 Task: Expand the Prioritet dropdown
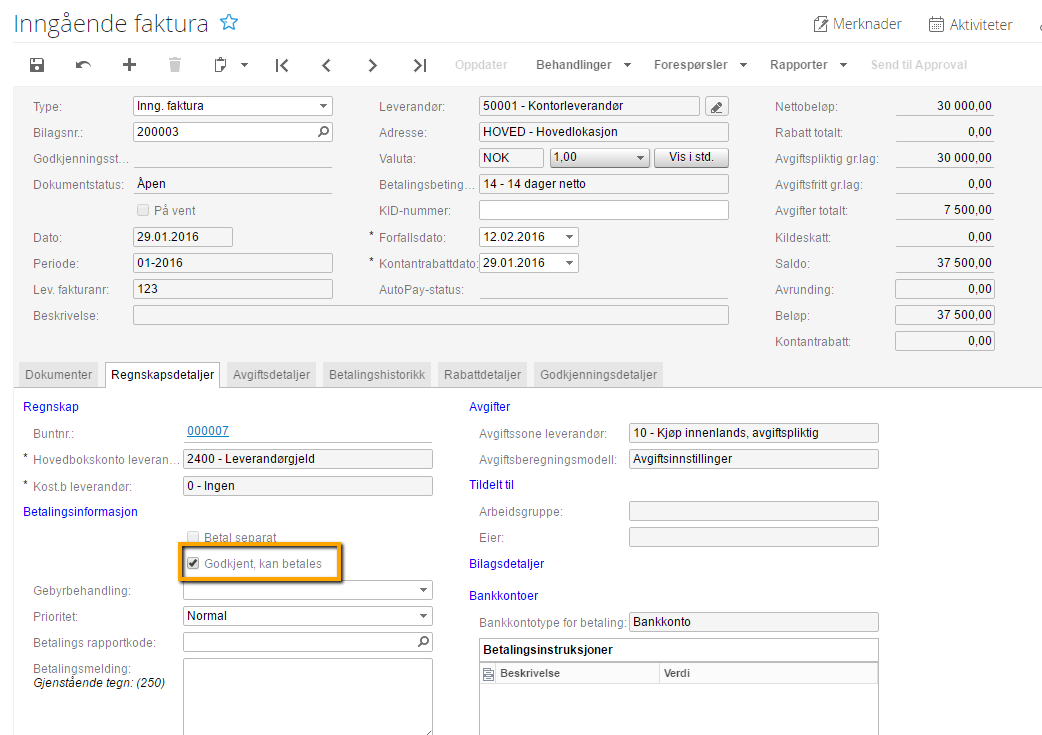click(424, 616)
